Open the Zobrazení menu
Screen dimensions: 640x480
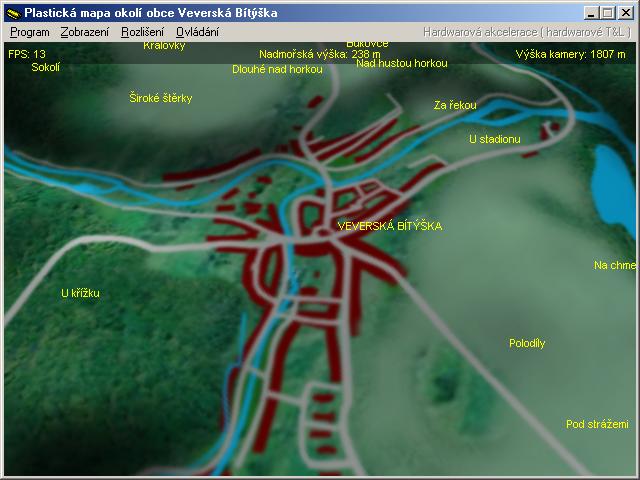click(84, 32)
